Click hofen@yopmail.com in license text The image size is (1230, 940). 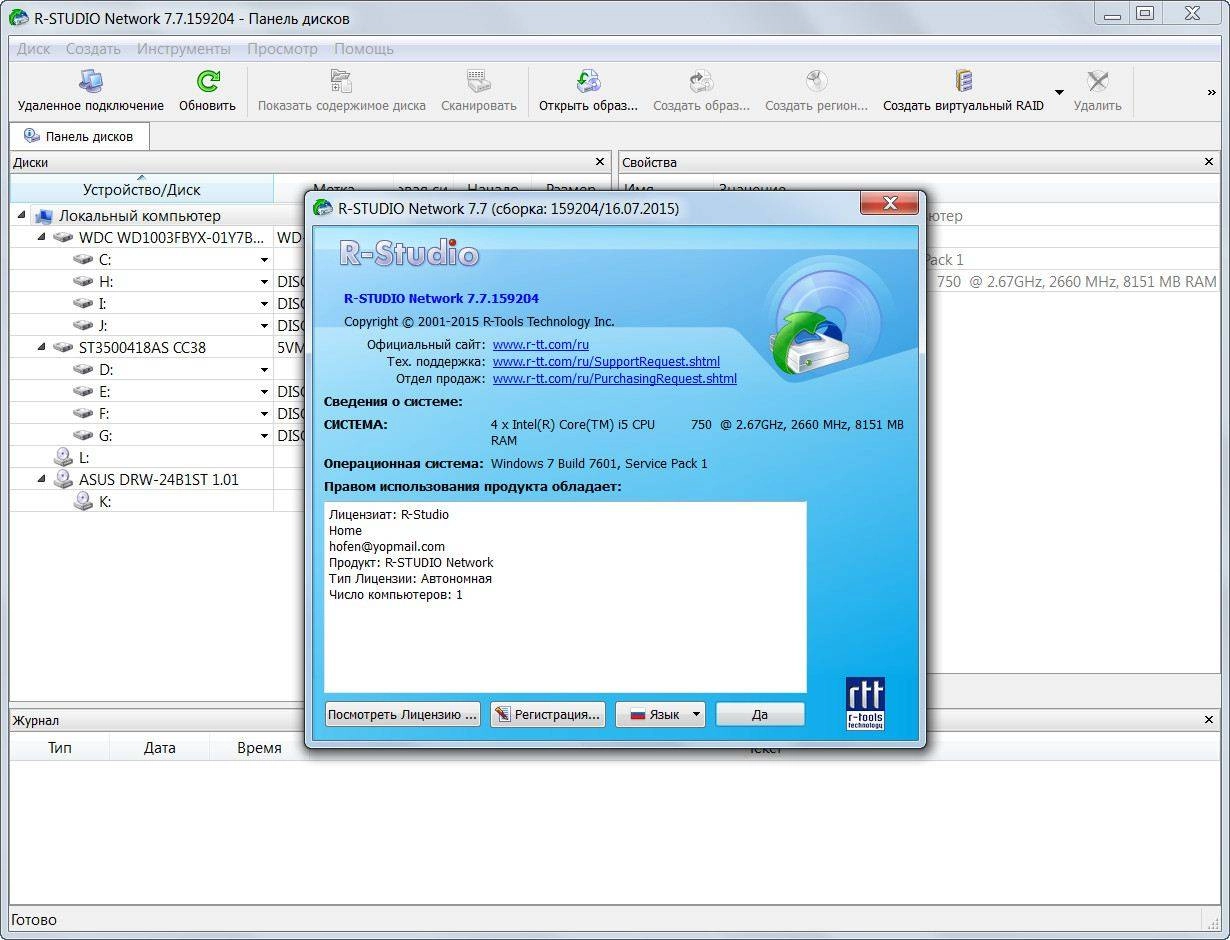[387, 546]
